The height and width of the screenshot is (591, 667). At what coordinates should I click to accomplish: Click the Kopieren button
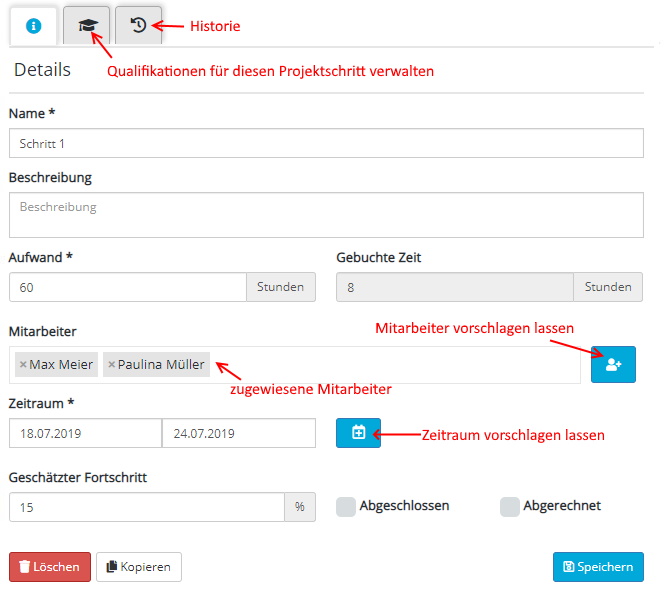[139, 567]
